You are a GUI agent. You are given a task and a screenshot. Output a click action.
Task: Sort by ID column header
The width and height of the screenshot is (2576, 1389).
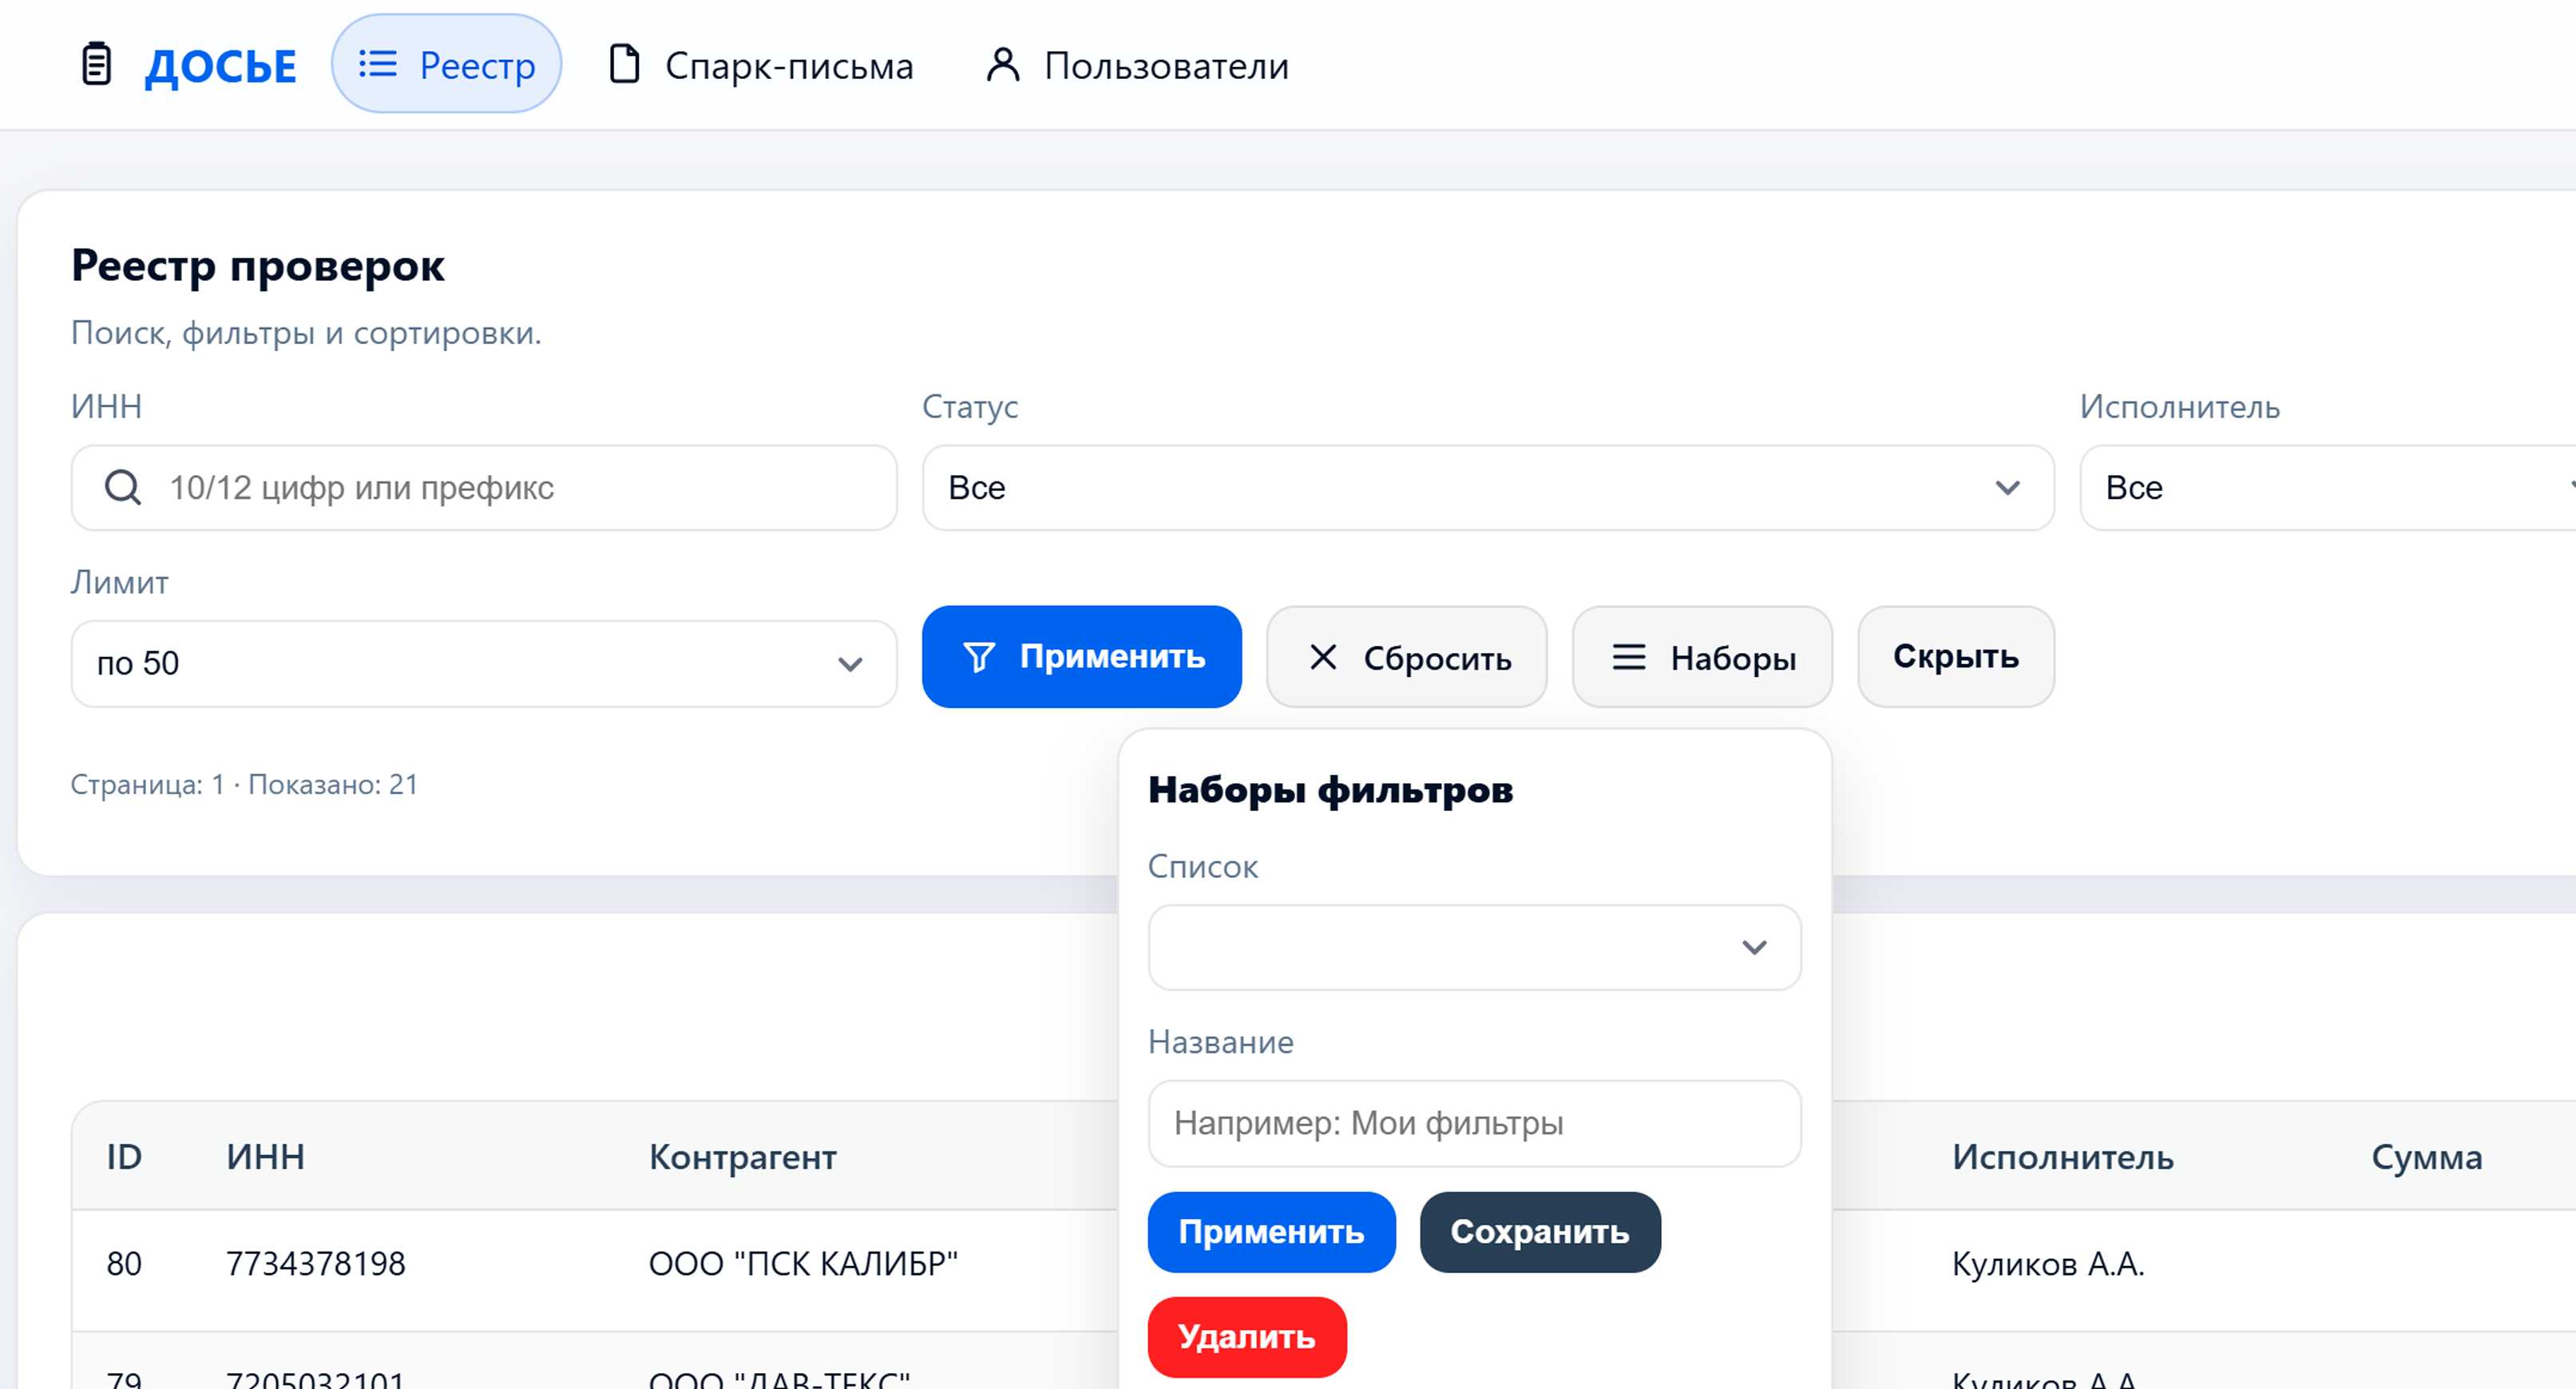[x=124, y=1157]
